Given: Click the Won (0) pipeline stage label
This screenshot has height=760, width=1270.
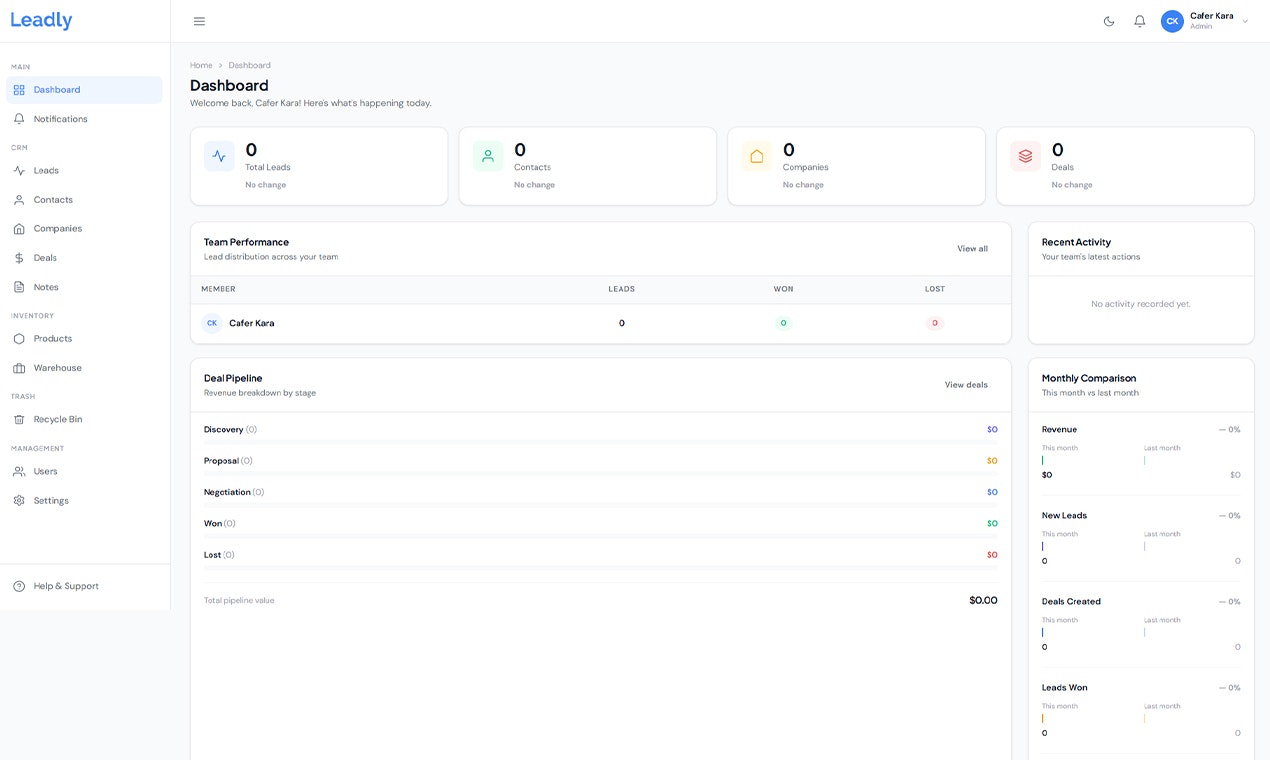Looking at the screenshot, I should point(220,523).
